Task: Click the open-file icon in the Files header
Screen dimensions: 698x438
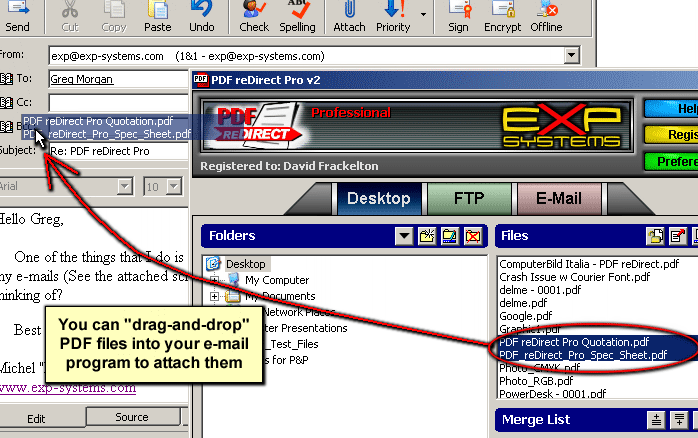Action: [x=655, y=236]
